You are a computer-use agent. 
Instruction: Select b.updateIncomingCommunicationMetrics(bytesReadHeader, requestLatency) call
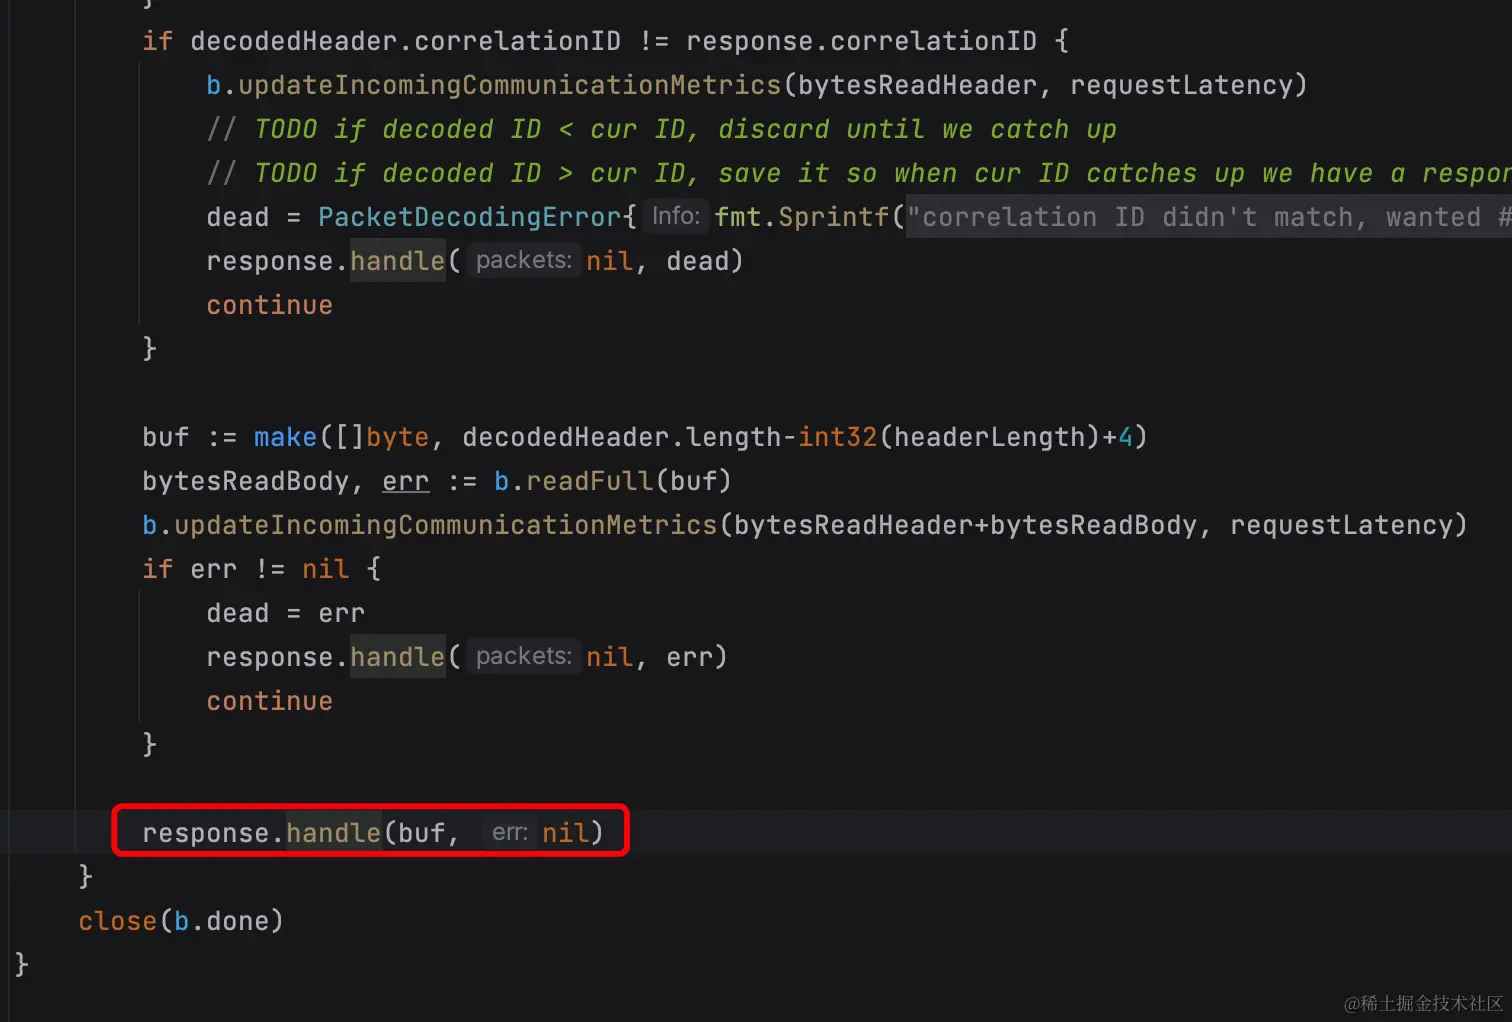pos(756,85)
